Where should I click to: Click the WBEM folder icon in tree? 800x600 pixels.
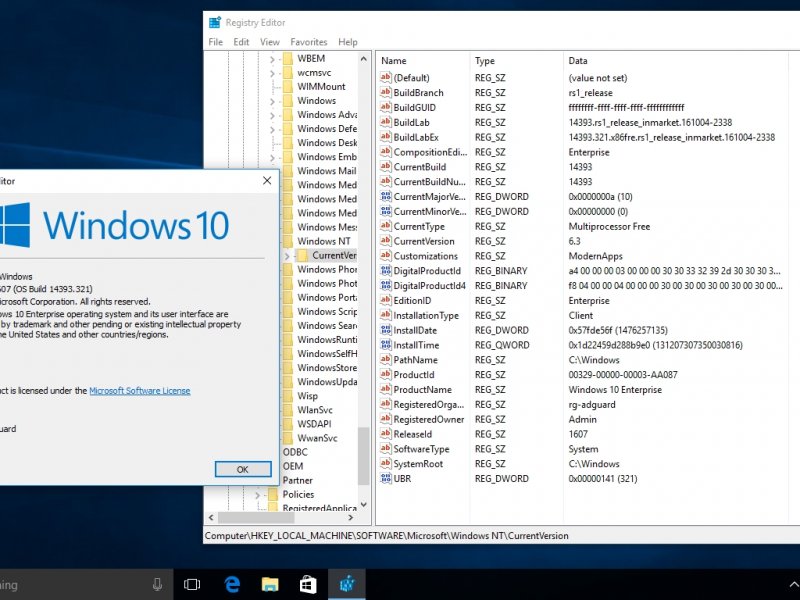[x=288, y=58]
